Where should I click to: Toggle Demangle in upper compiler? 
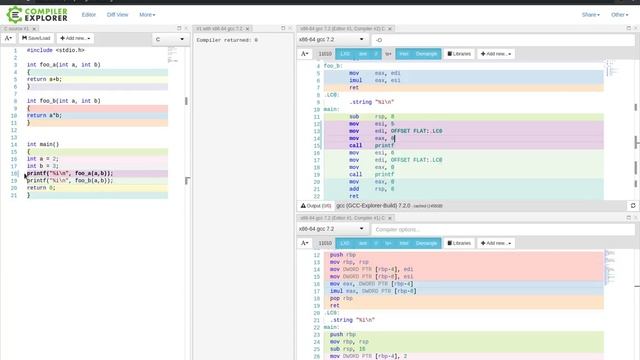427,54
